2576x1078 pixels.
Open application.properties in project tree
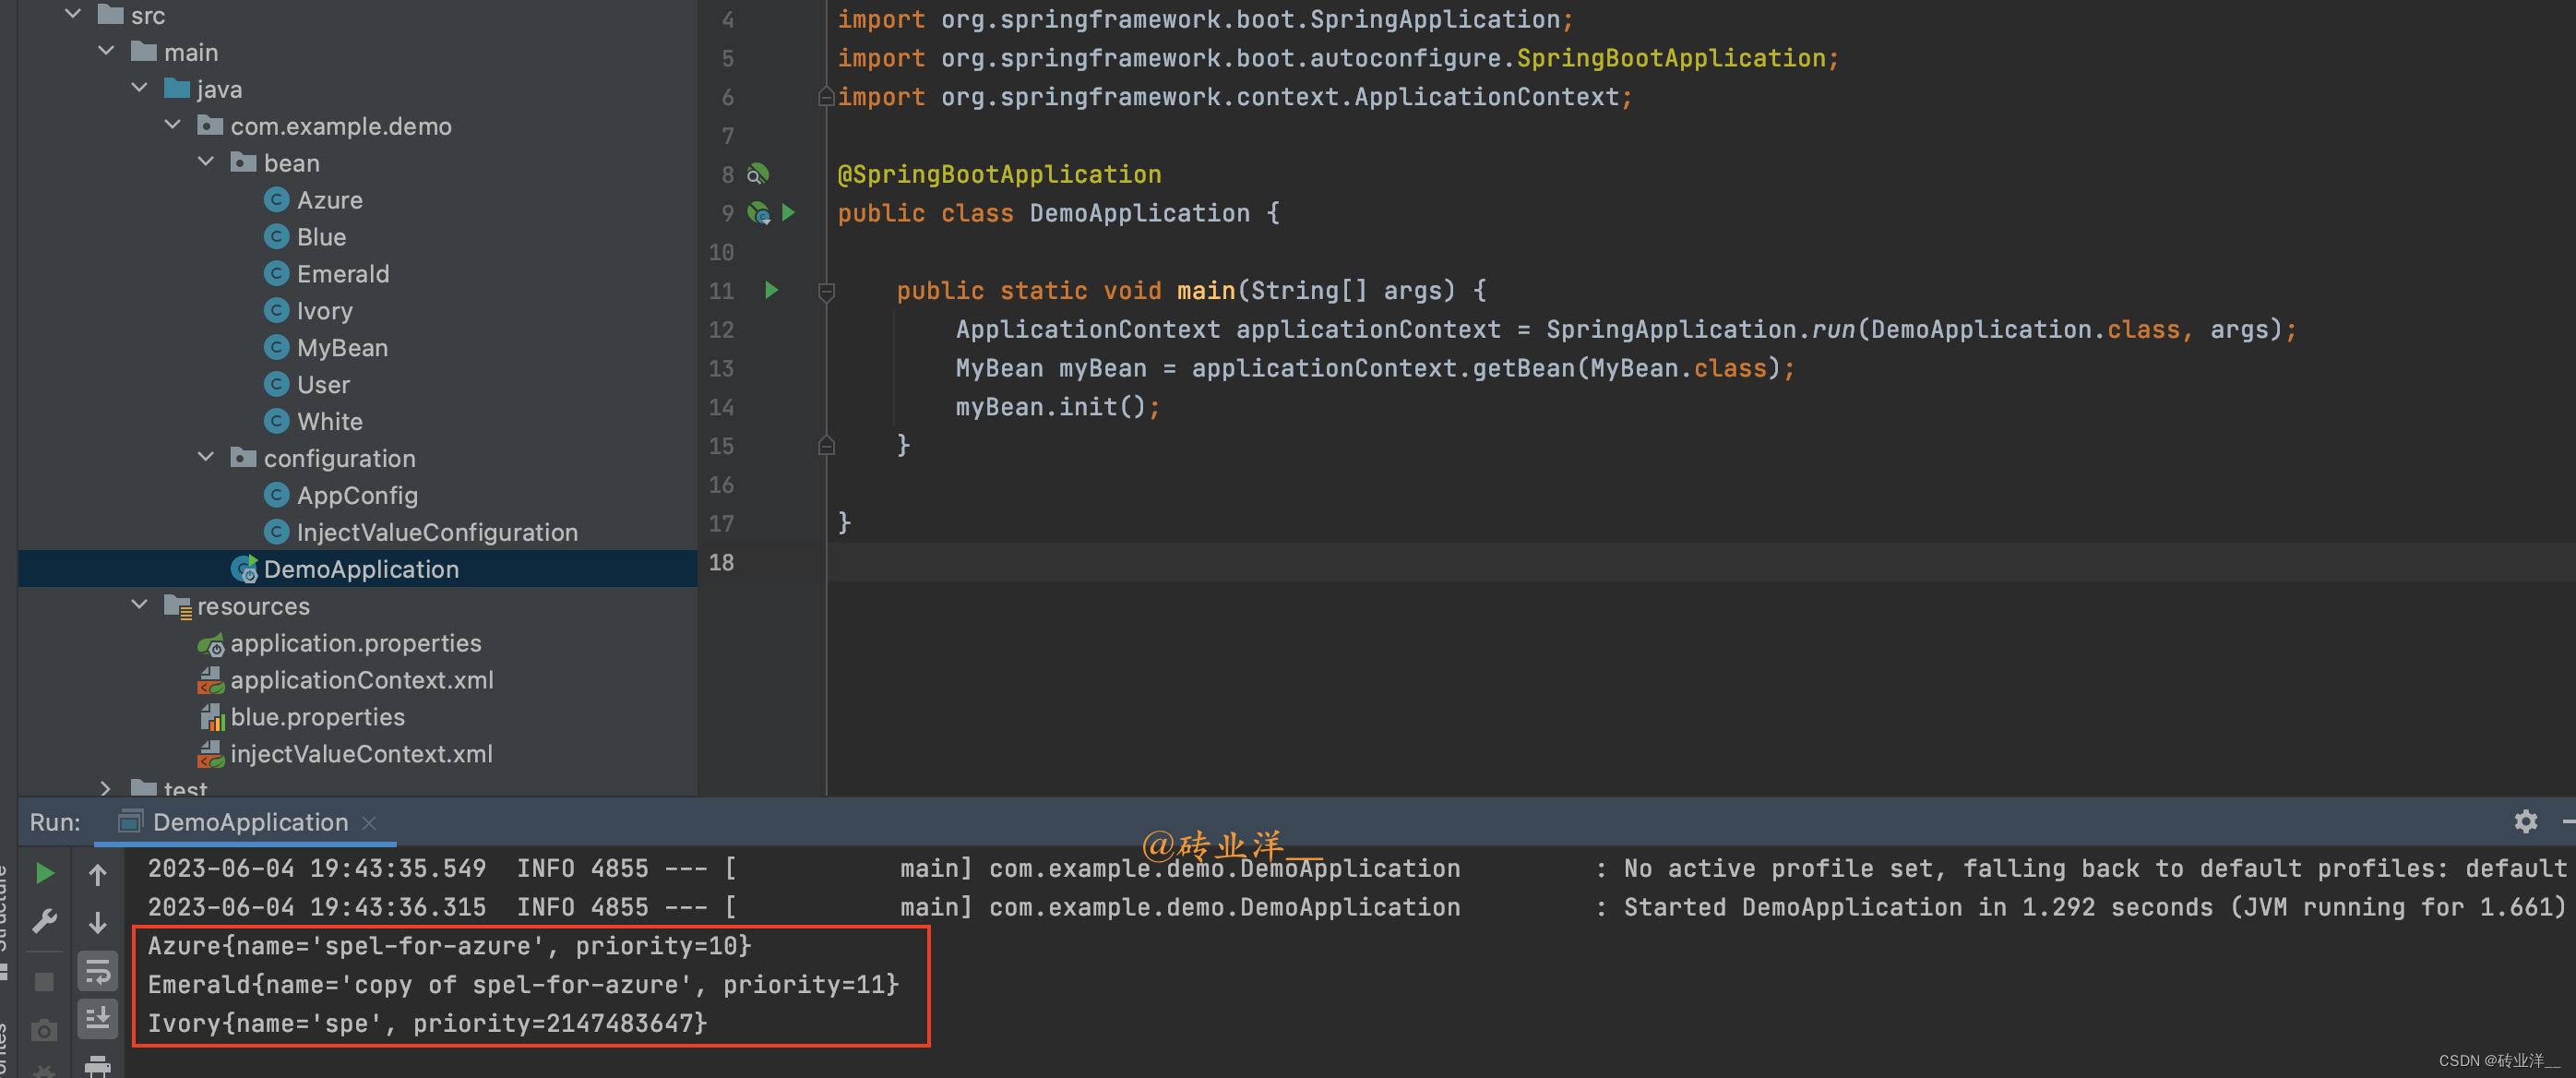[355, 643]
